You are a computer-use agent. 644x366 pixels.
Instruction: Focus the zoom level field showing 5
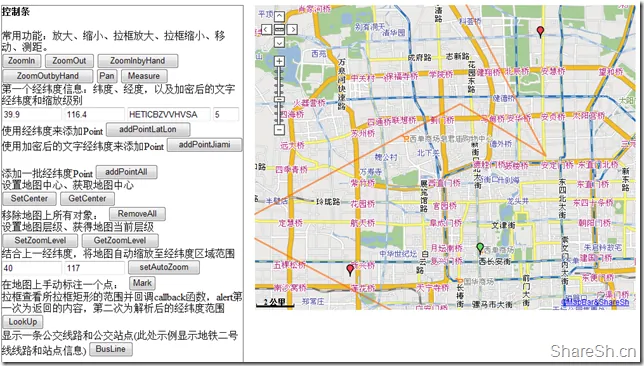coord(226,114)
